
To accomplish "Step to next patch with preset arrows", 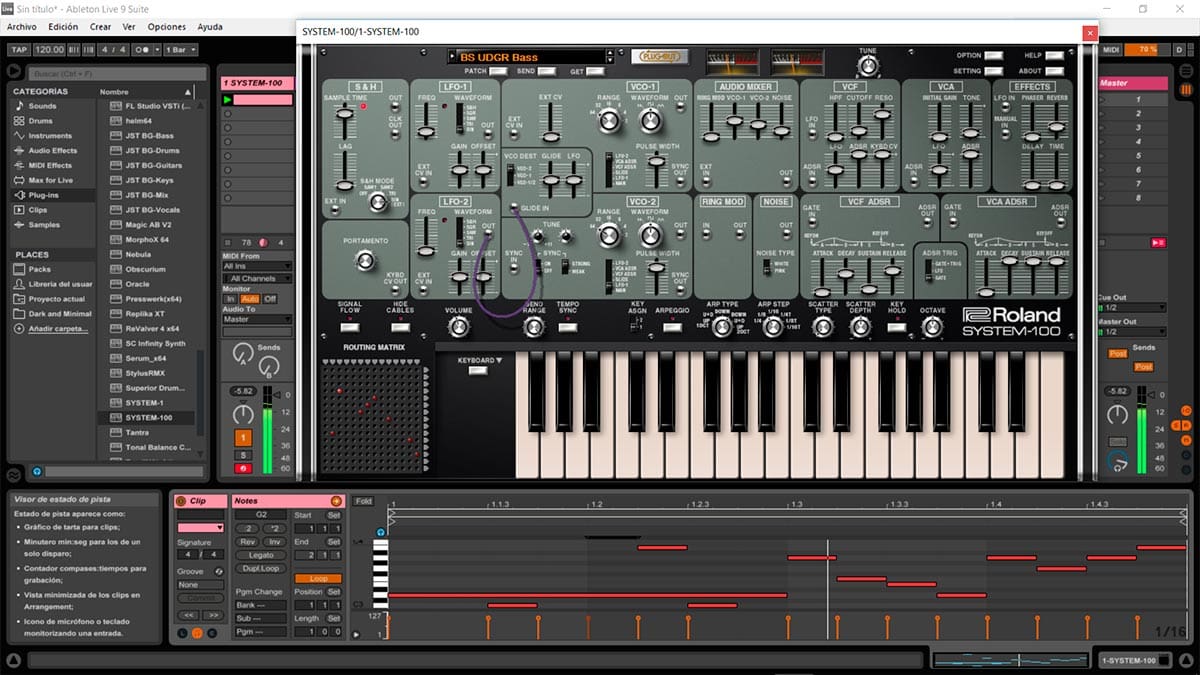I will [611, 60].
